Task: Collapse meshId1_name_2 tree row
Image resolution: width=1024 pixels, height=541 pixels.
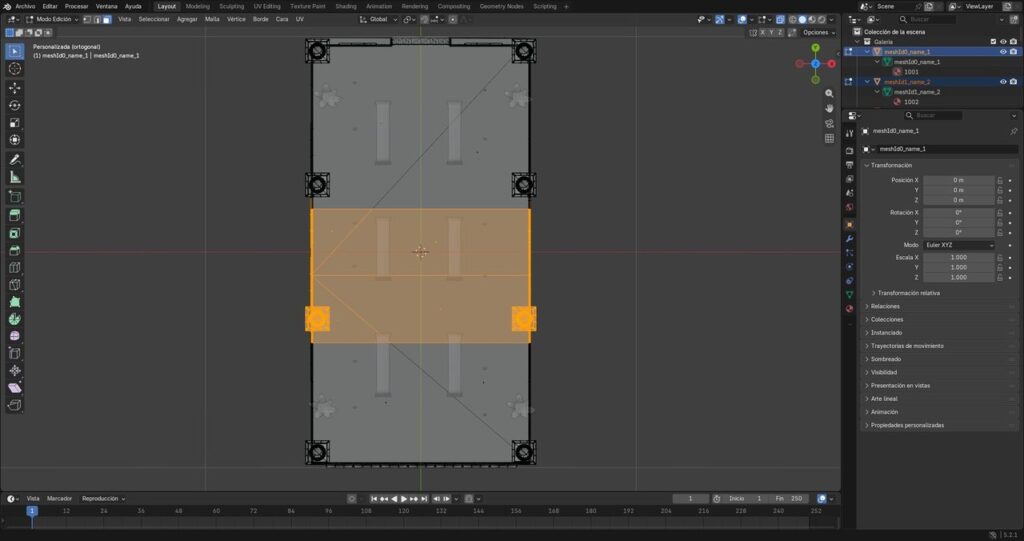Action: 868,82
